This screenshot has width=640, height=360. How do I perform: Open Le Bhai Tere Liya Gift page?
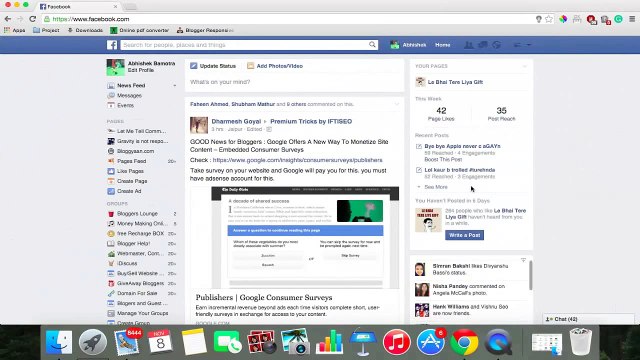[455, 82]
